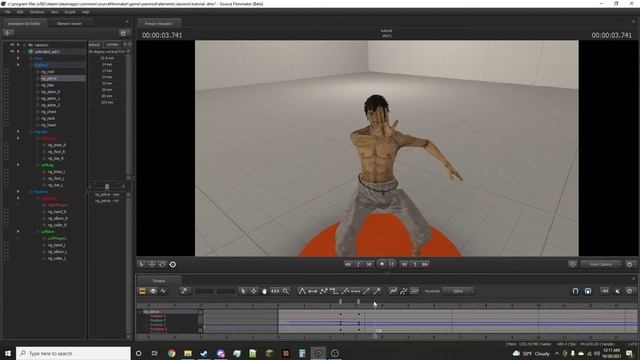Apply the flat tangent tool
The height and width of the screenshot is (360, 640).
313,291
